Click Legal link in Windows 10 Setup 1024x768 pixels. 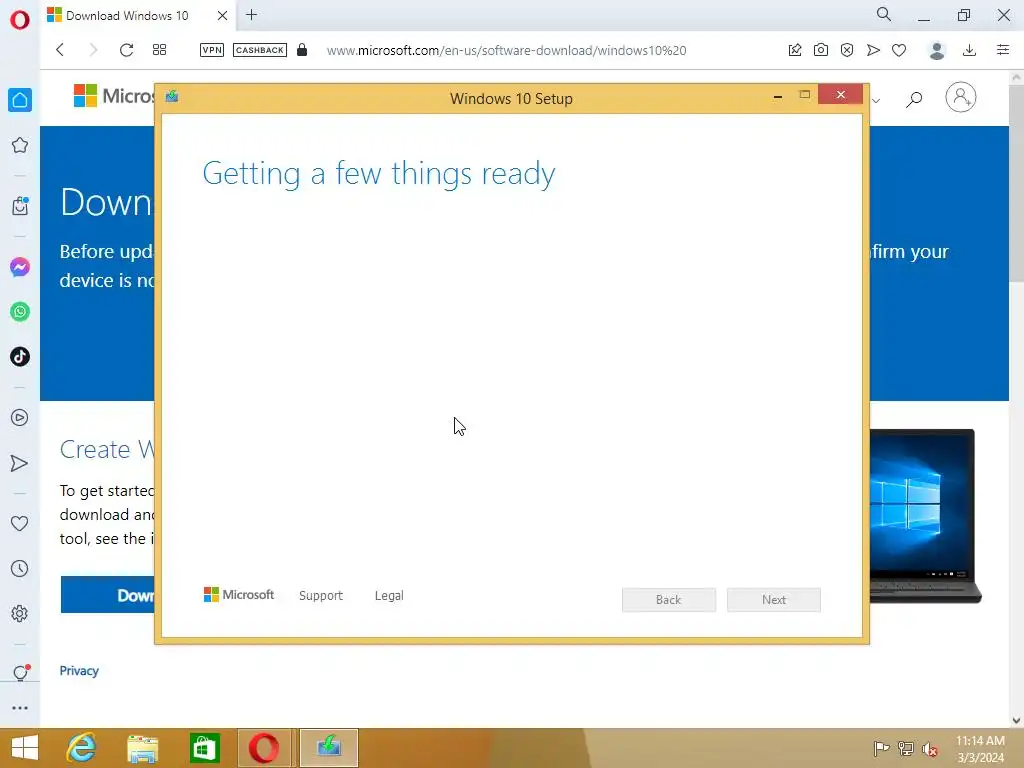click(x=389, y=596)
